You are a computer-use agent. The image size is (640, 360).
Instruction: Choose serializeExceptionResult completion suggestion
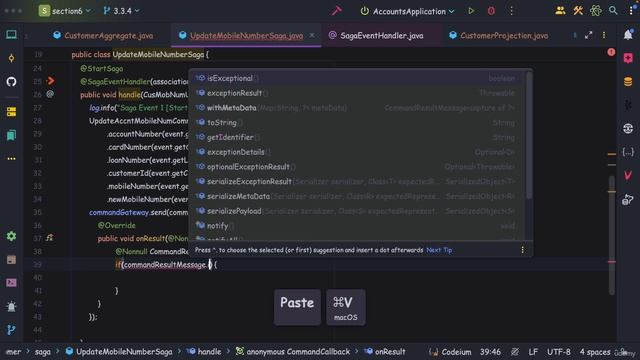point(357,181)
